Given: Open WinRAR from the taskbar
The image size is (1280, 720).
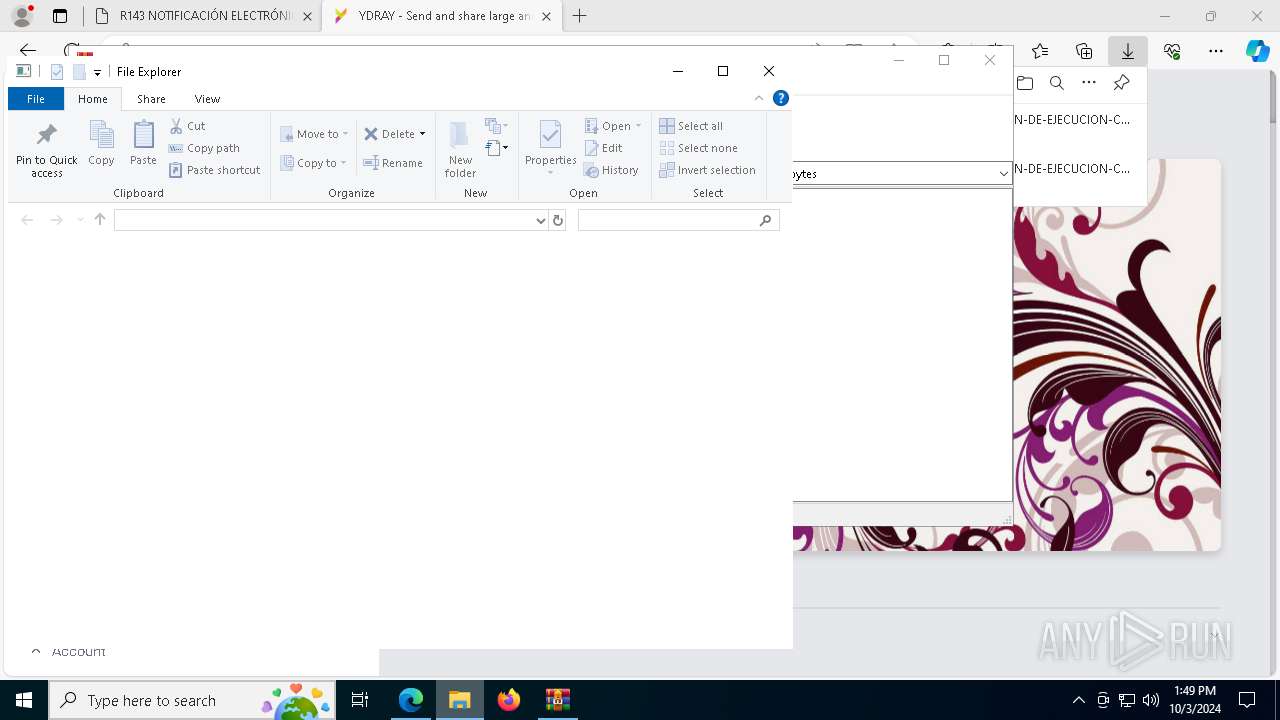Looking at the screenshot, I should coord(558,700).
